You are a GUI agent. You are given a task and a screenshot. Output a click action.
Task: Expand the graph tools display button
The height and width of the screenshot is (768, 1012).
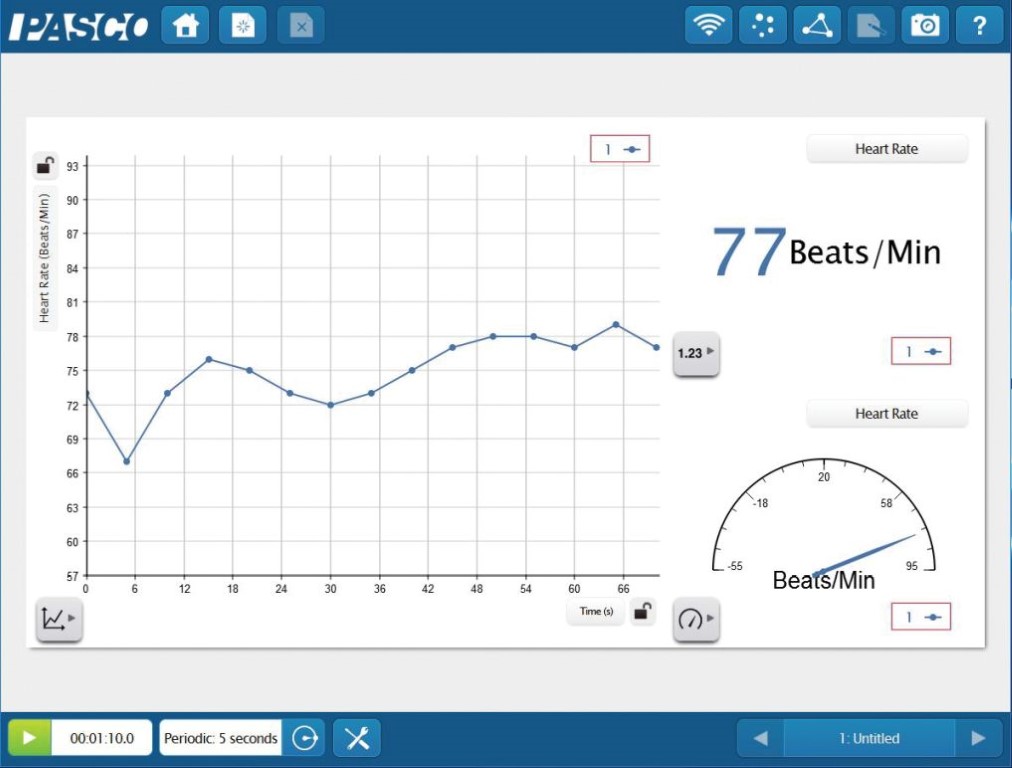59,620
